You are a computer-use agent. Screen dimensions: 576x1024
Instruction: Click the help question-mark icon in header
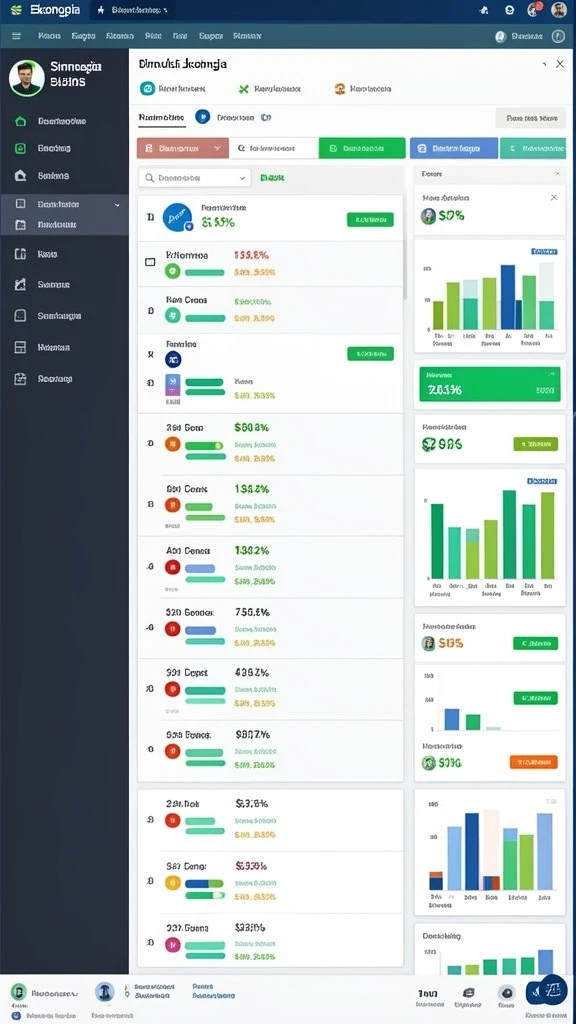coord(558,37)
